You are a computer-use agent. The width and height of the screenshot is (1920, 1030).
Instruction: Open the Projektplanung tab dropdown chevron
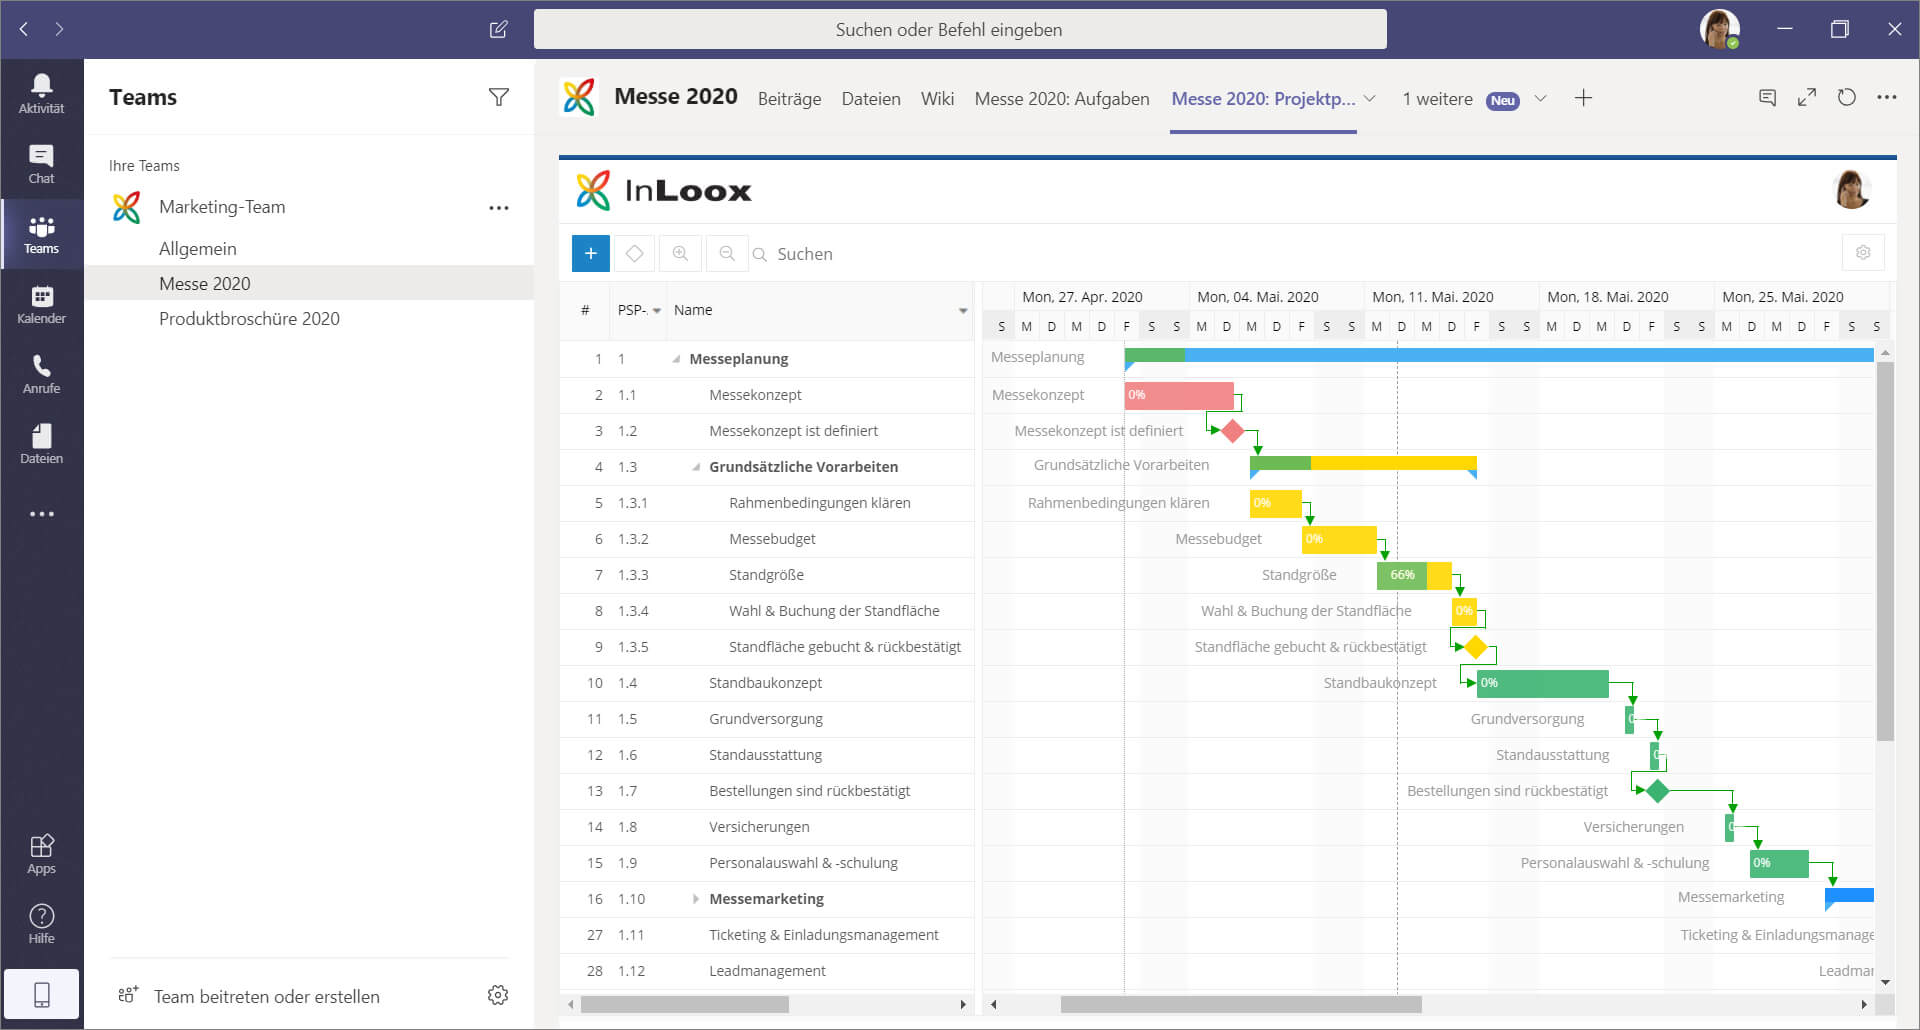[x=1370, y=98]
